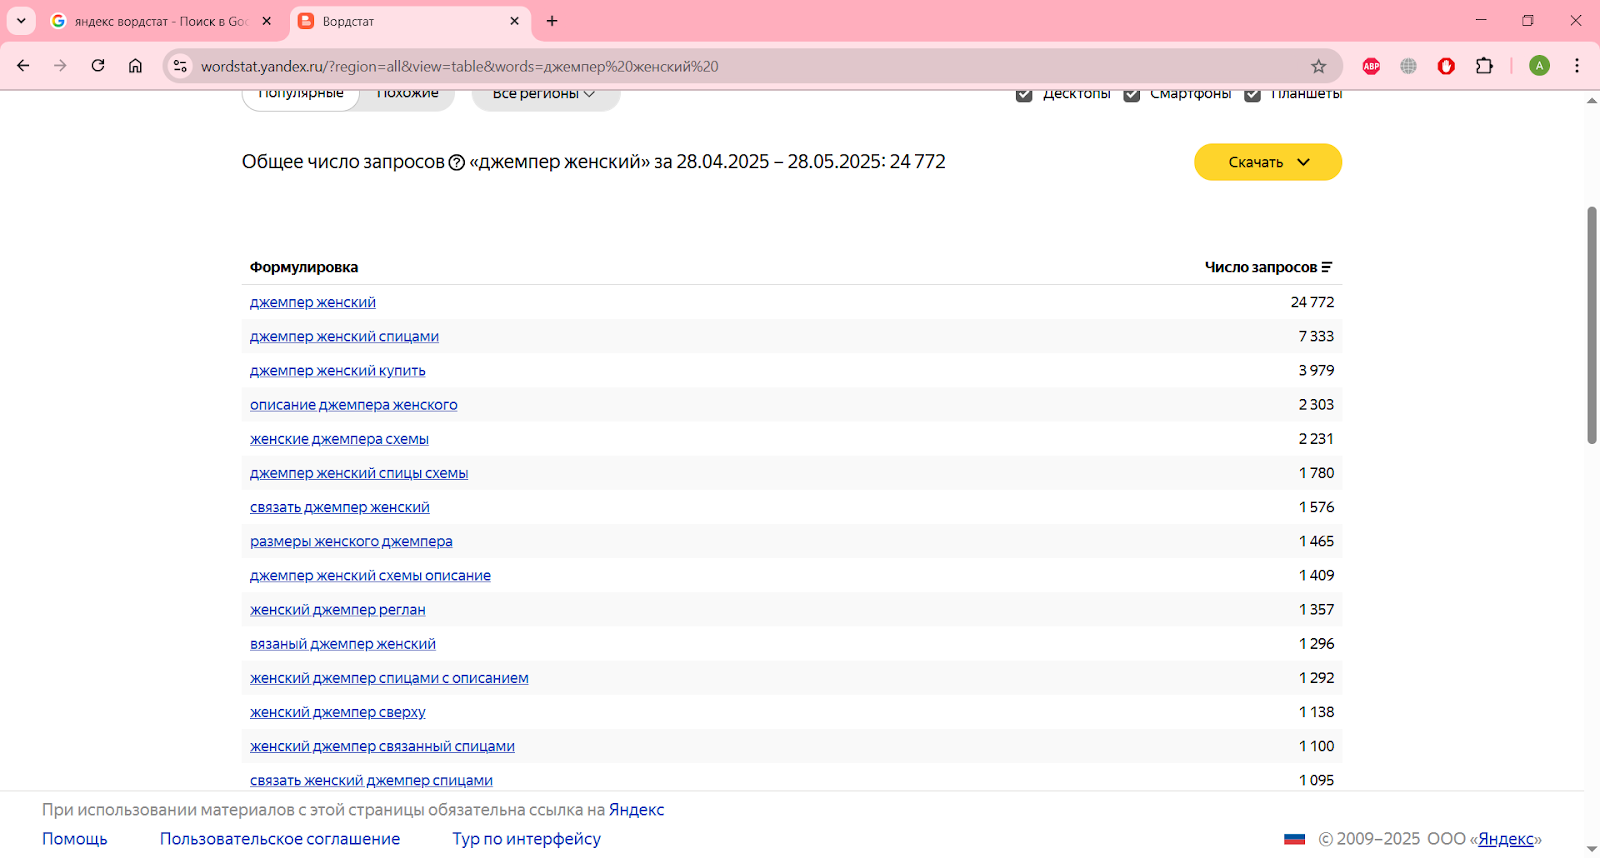The image size is (1600, 858).
Task: Open связать джемпер женский link
Action: (x=340, y=507)
